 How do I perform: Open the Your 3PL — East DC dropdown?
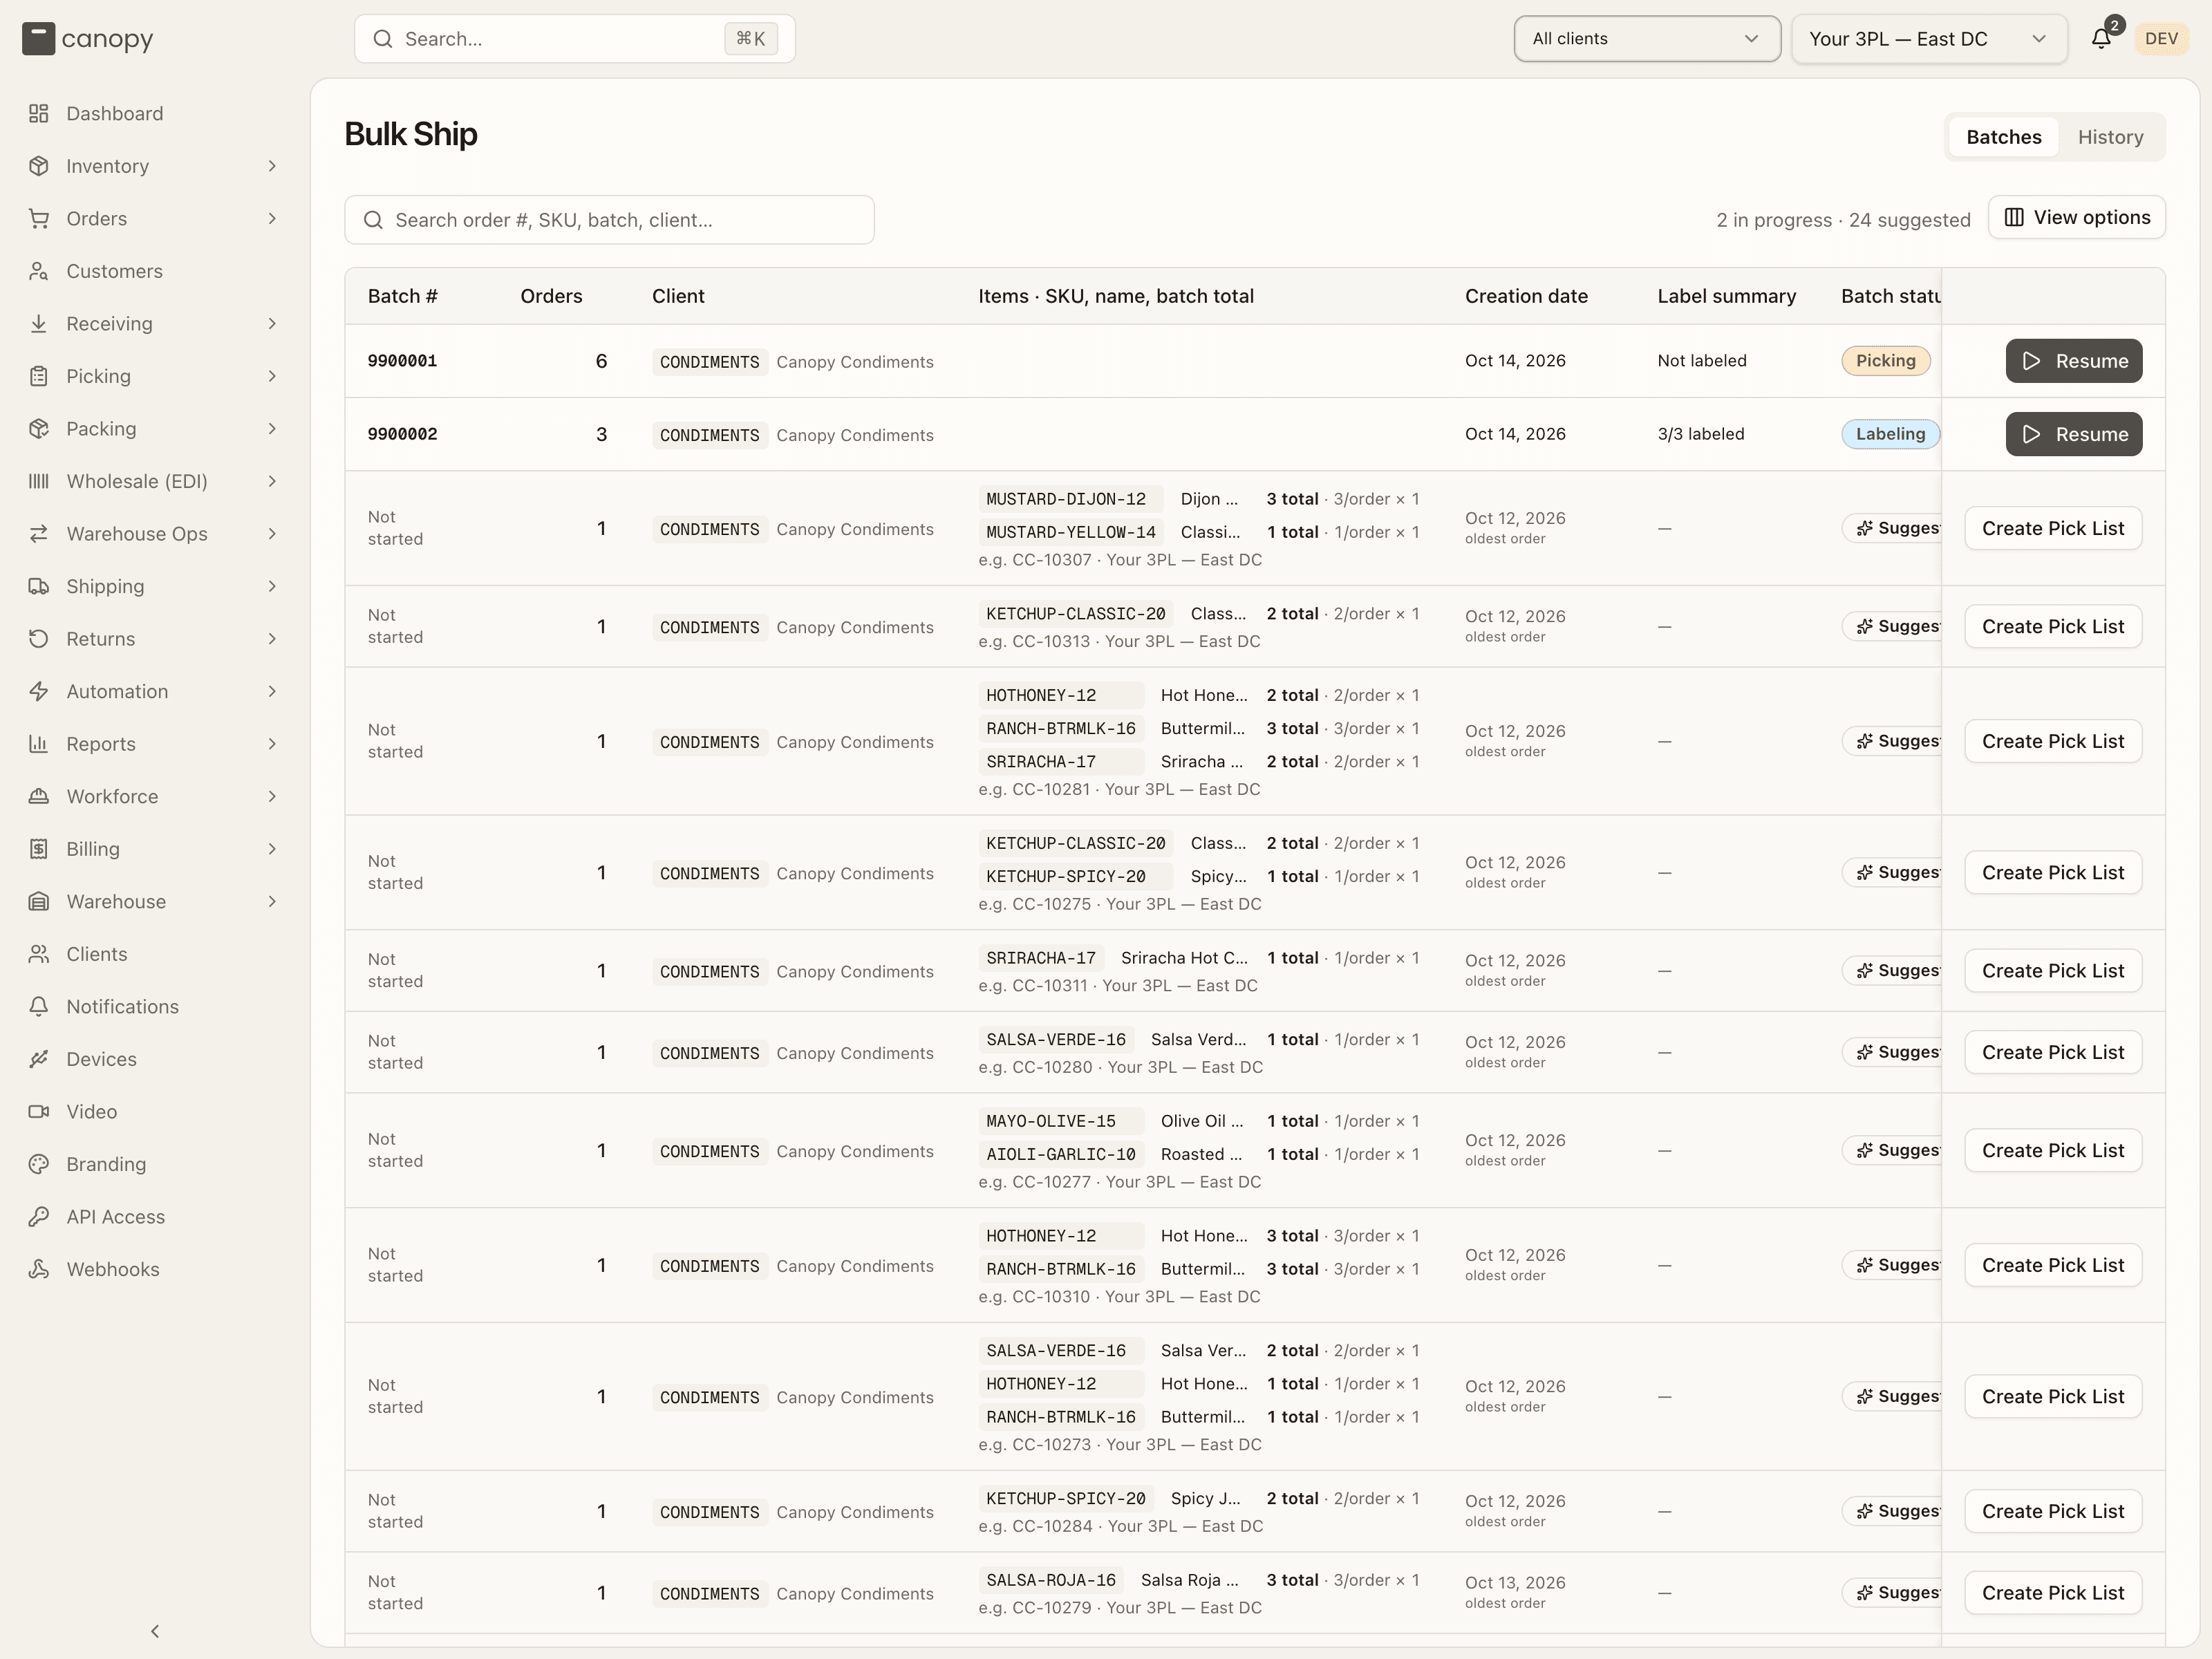[1929, 39]
